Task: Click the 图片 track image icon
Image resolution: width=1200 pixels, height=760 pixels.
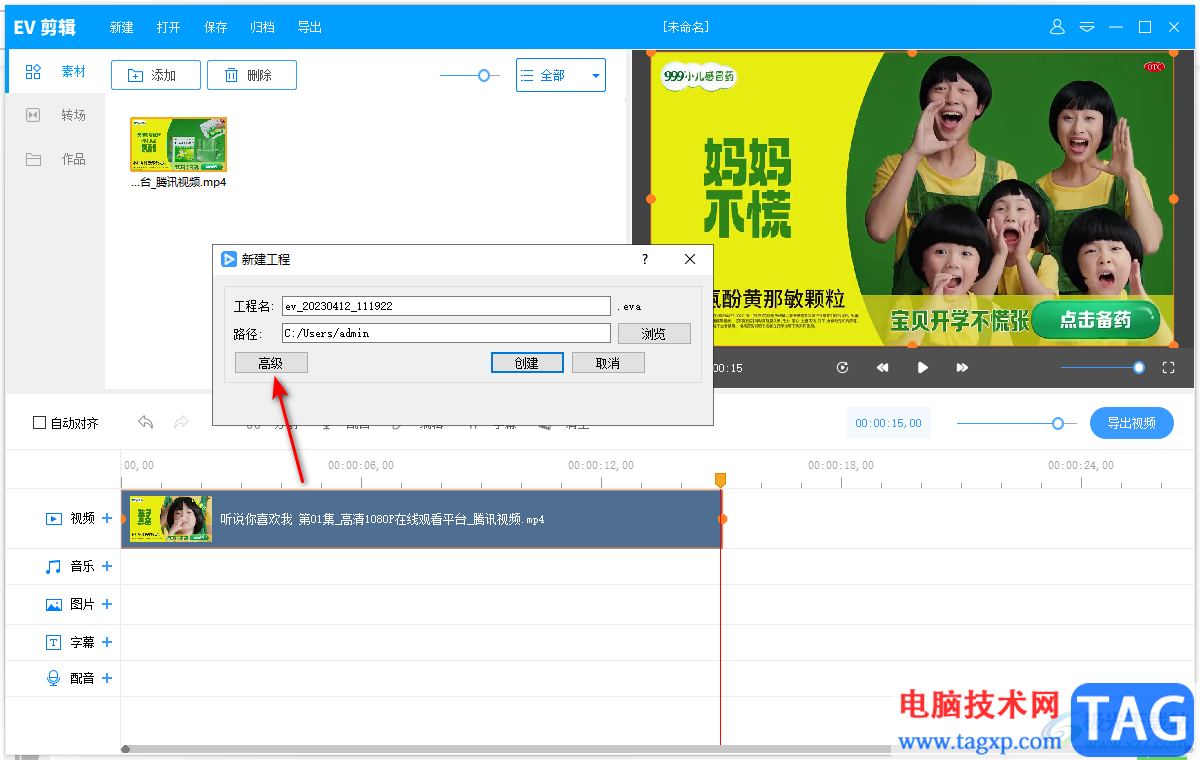Action: tap(54, 604)
